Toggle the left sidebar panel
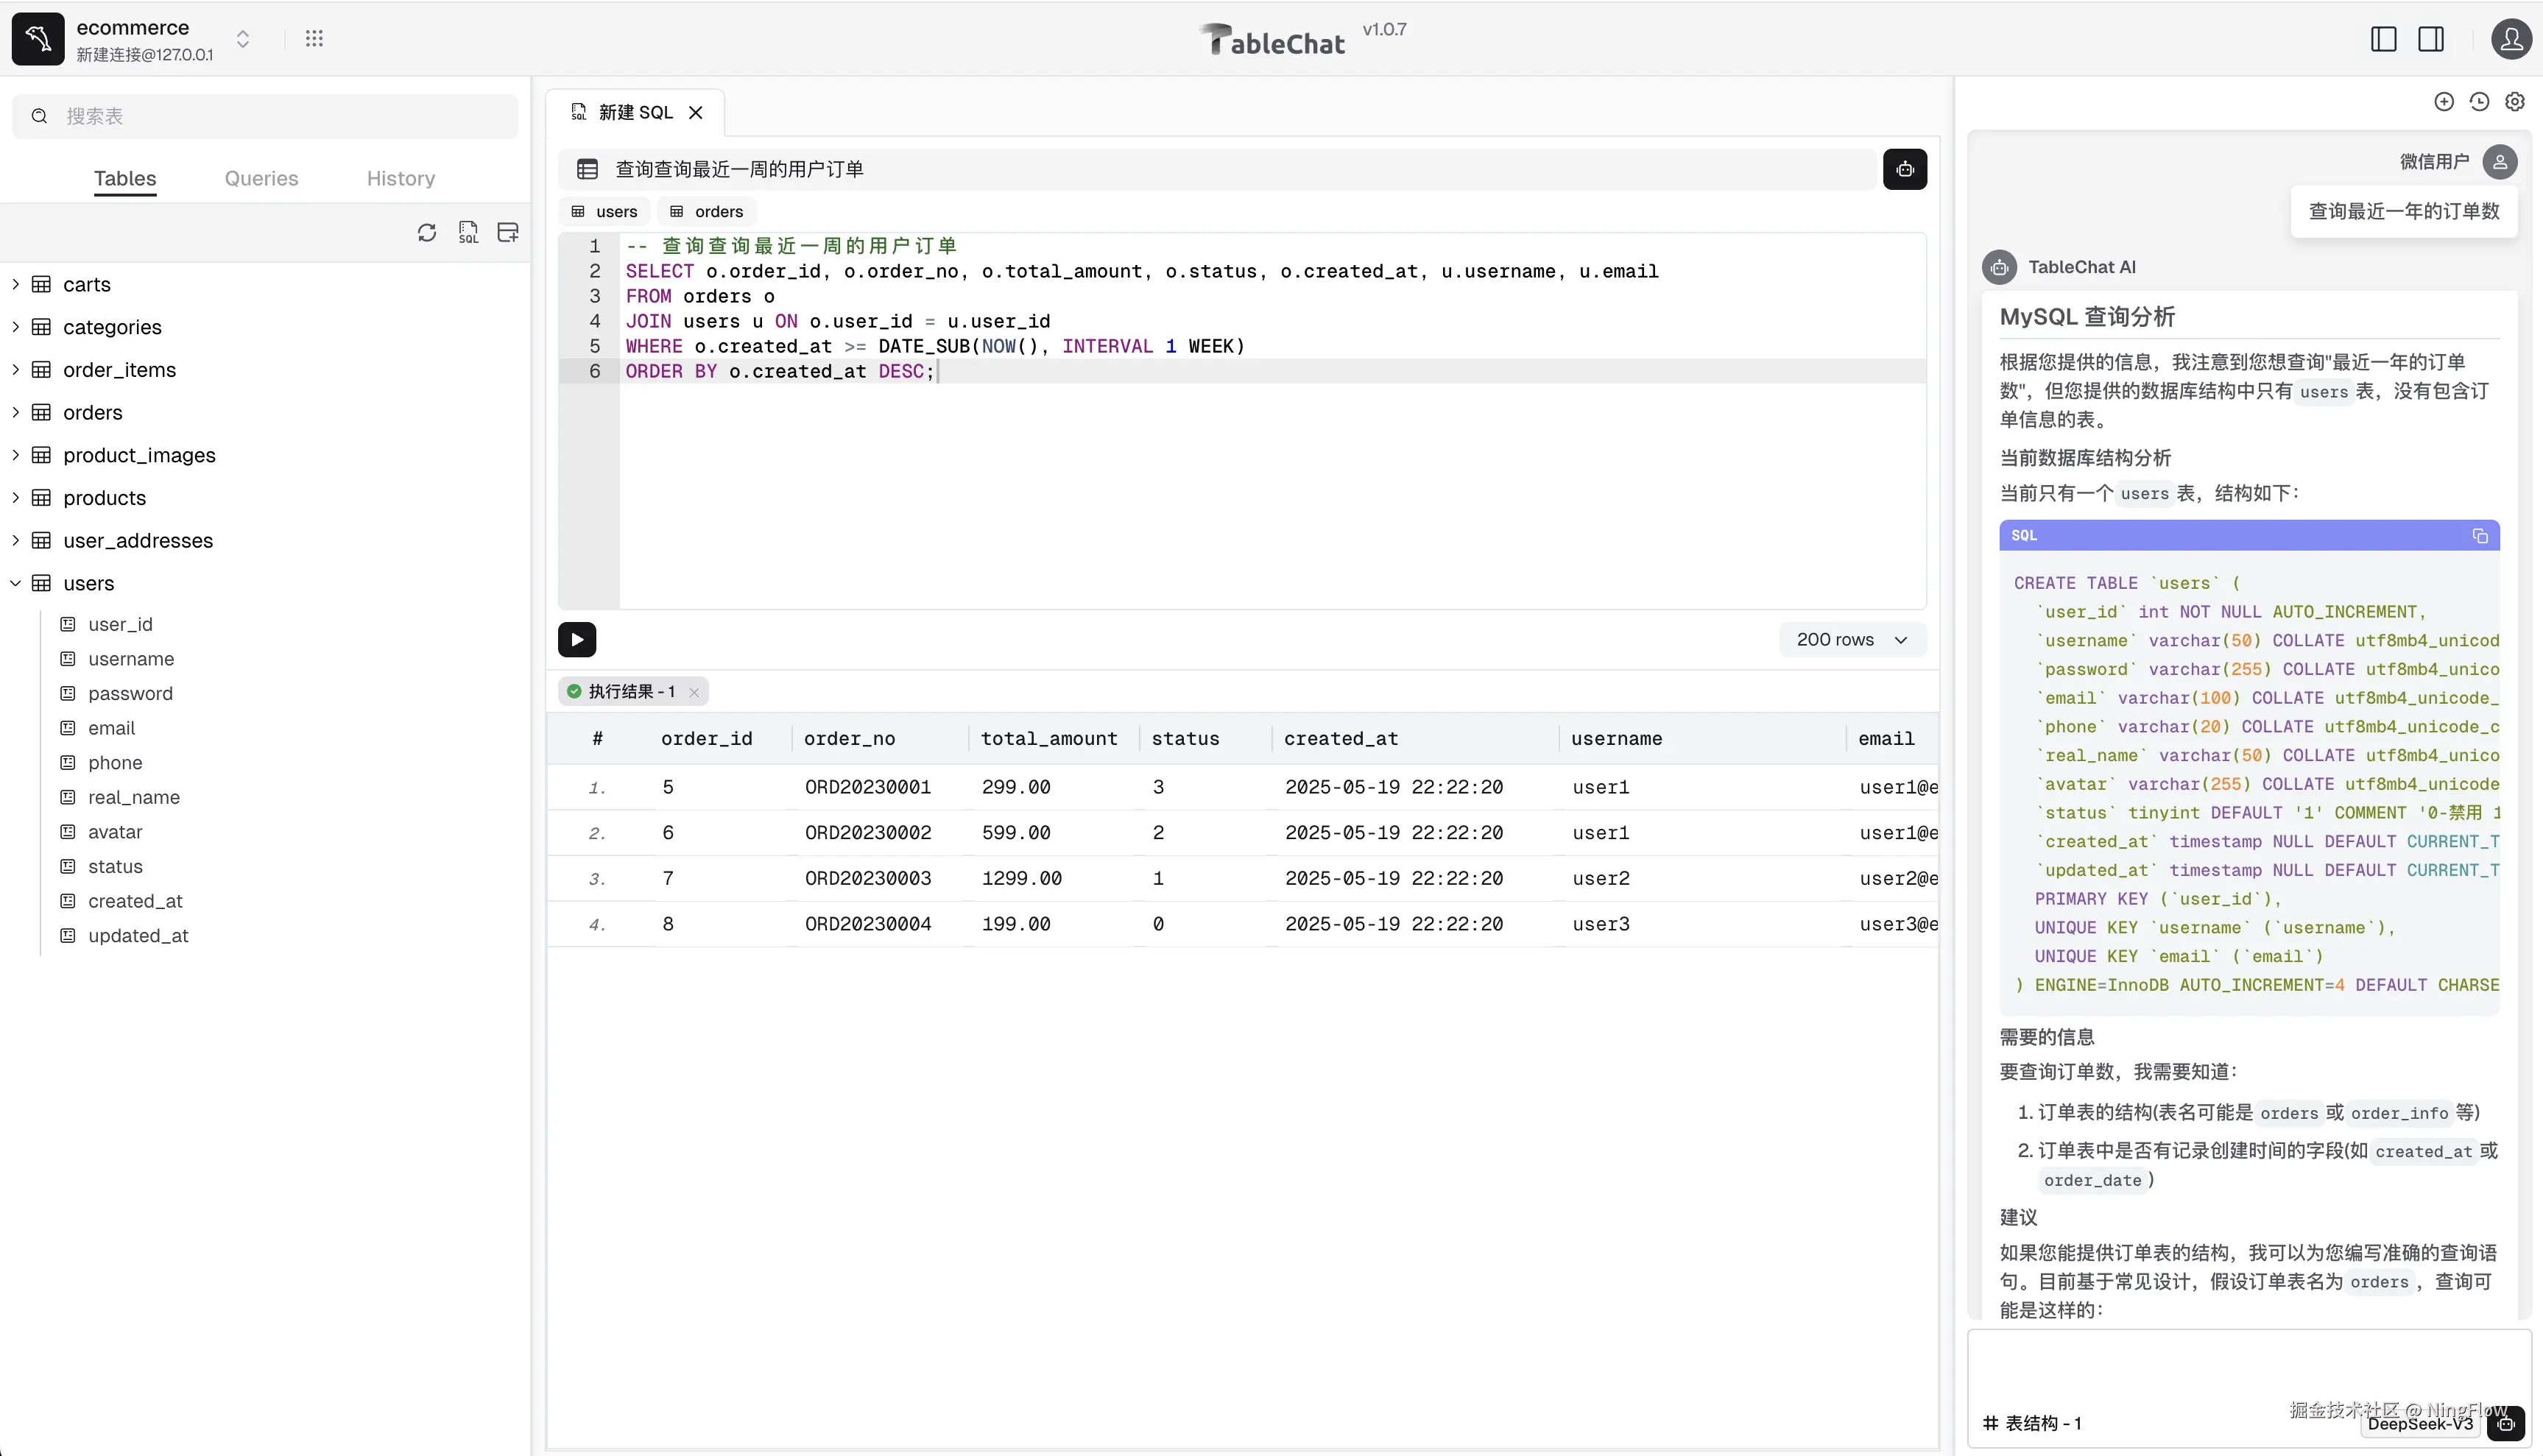The width and height of the screenshot is (2543, 1456). [x=2383, y=39]
